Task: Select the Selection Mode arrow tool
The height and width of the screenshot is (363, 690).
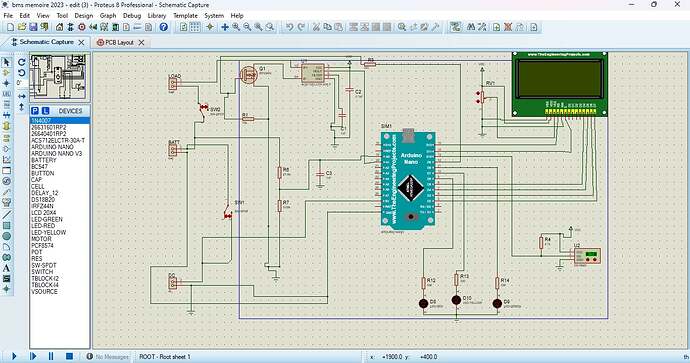Action: tap(7, 62)
